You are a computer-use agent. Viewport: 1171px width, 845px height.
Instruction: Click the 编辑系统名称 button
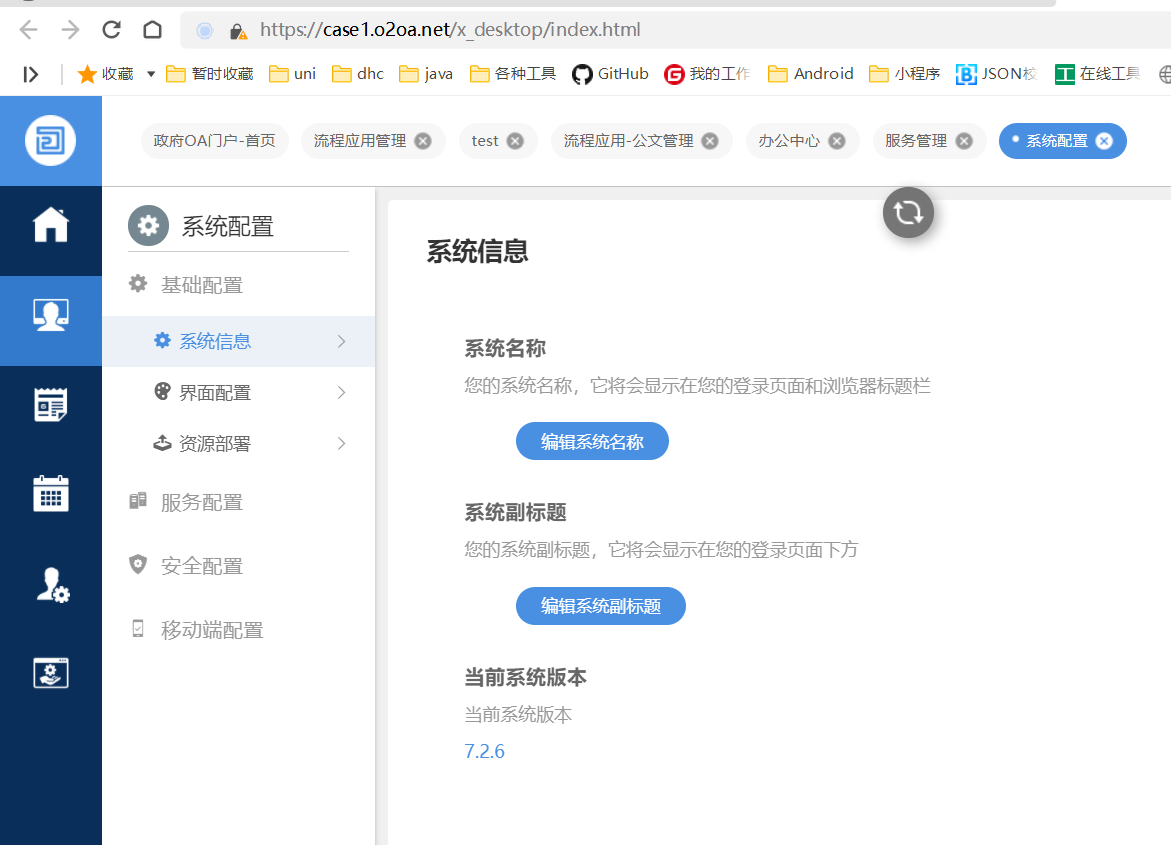592,441
